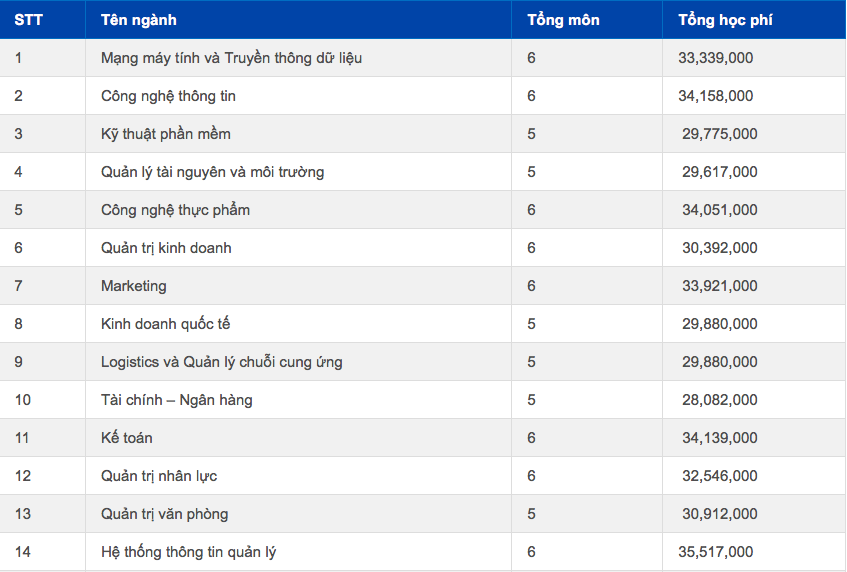The width and height of the screenshot is (847, 572).
Task: Click the Tổng học phí column header
Action: tap(725, 20)
